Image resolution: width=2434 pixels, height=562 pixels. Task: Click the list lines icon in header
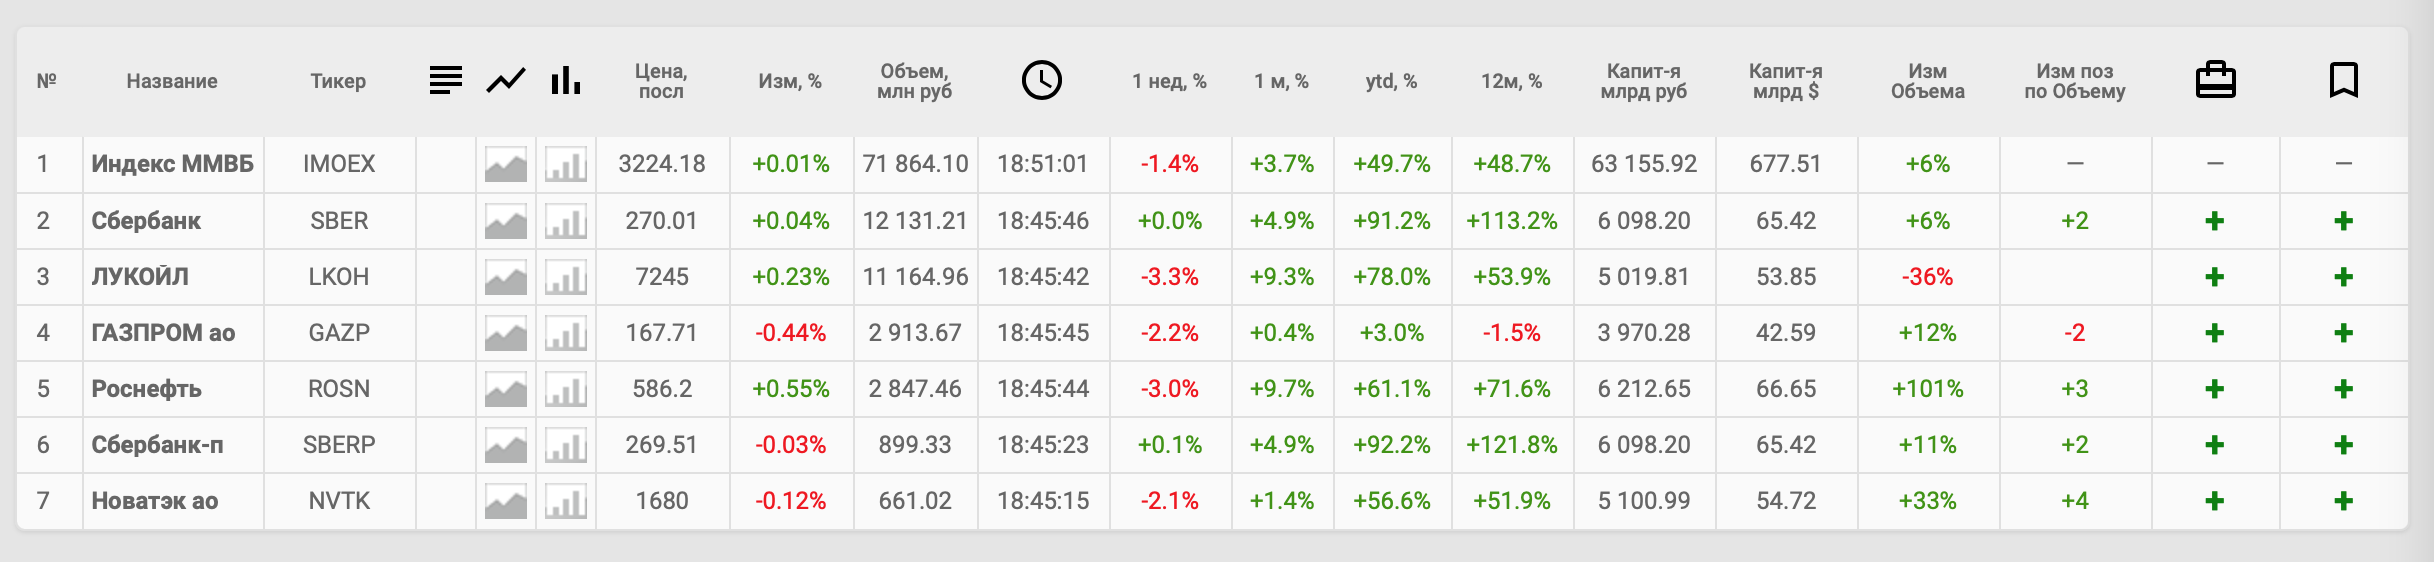click(x=446, y=80)
